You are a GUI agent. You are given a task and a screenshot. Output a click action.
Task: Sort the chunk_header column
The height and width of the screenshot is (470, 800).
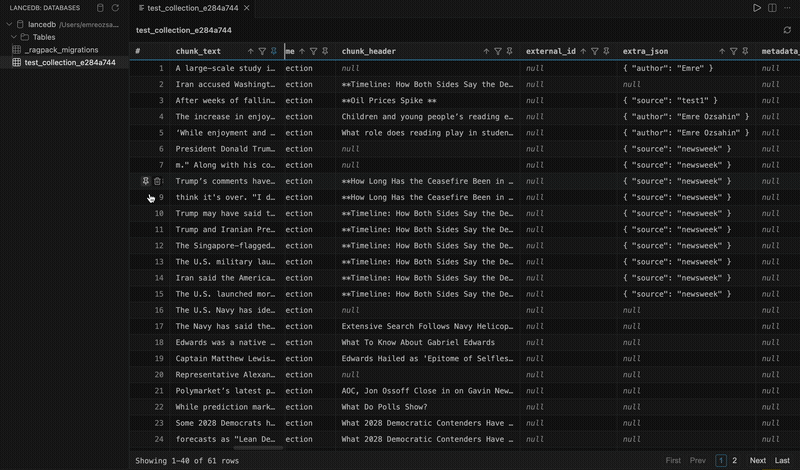point(486,51)
